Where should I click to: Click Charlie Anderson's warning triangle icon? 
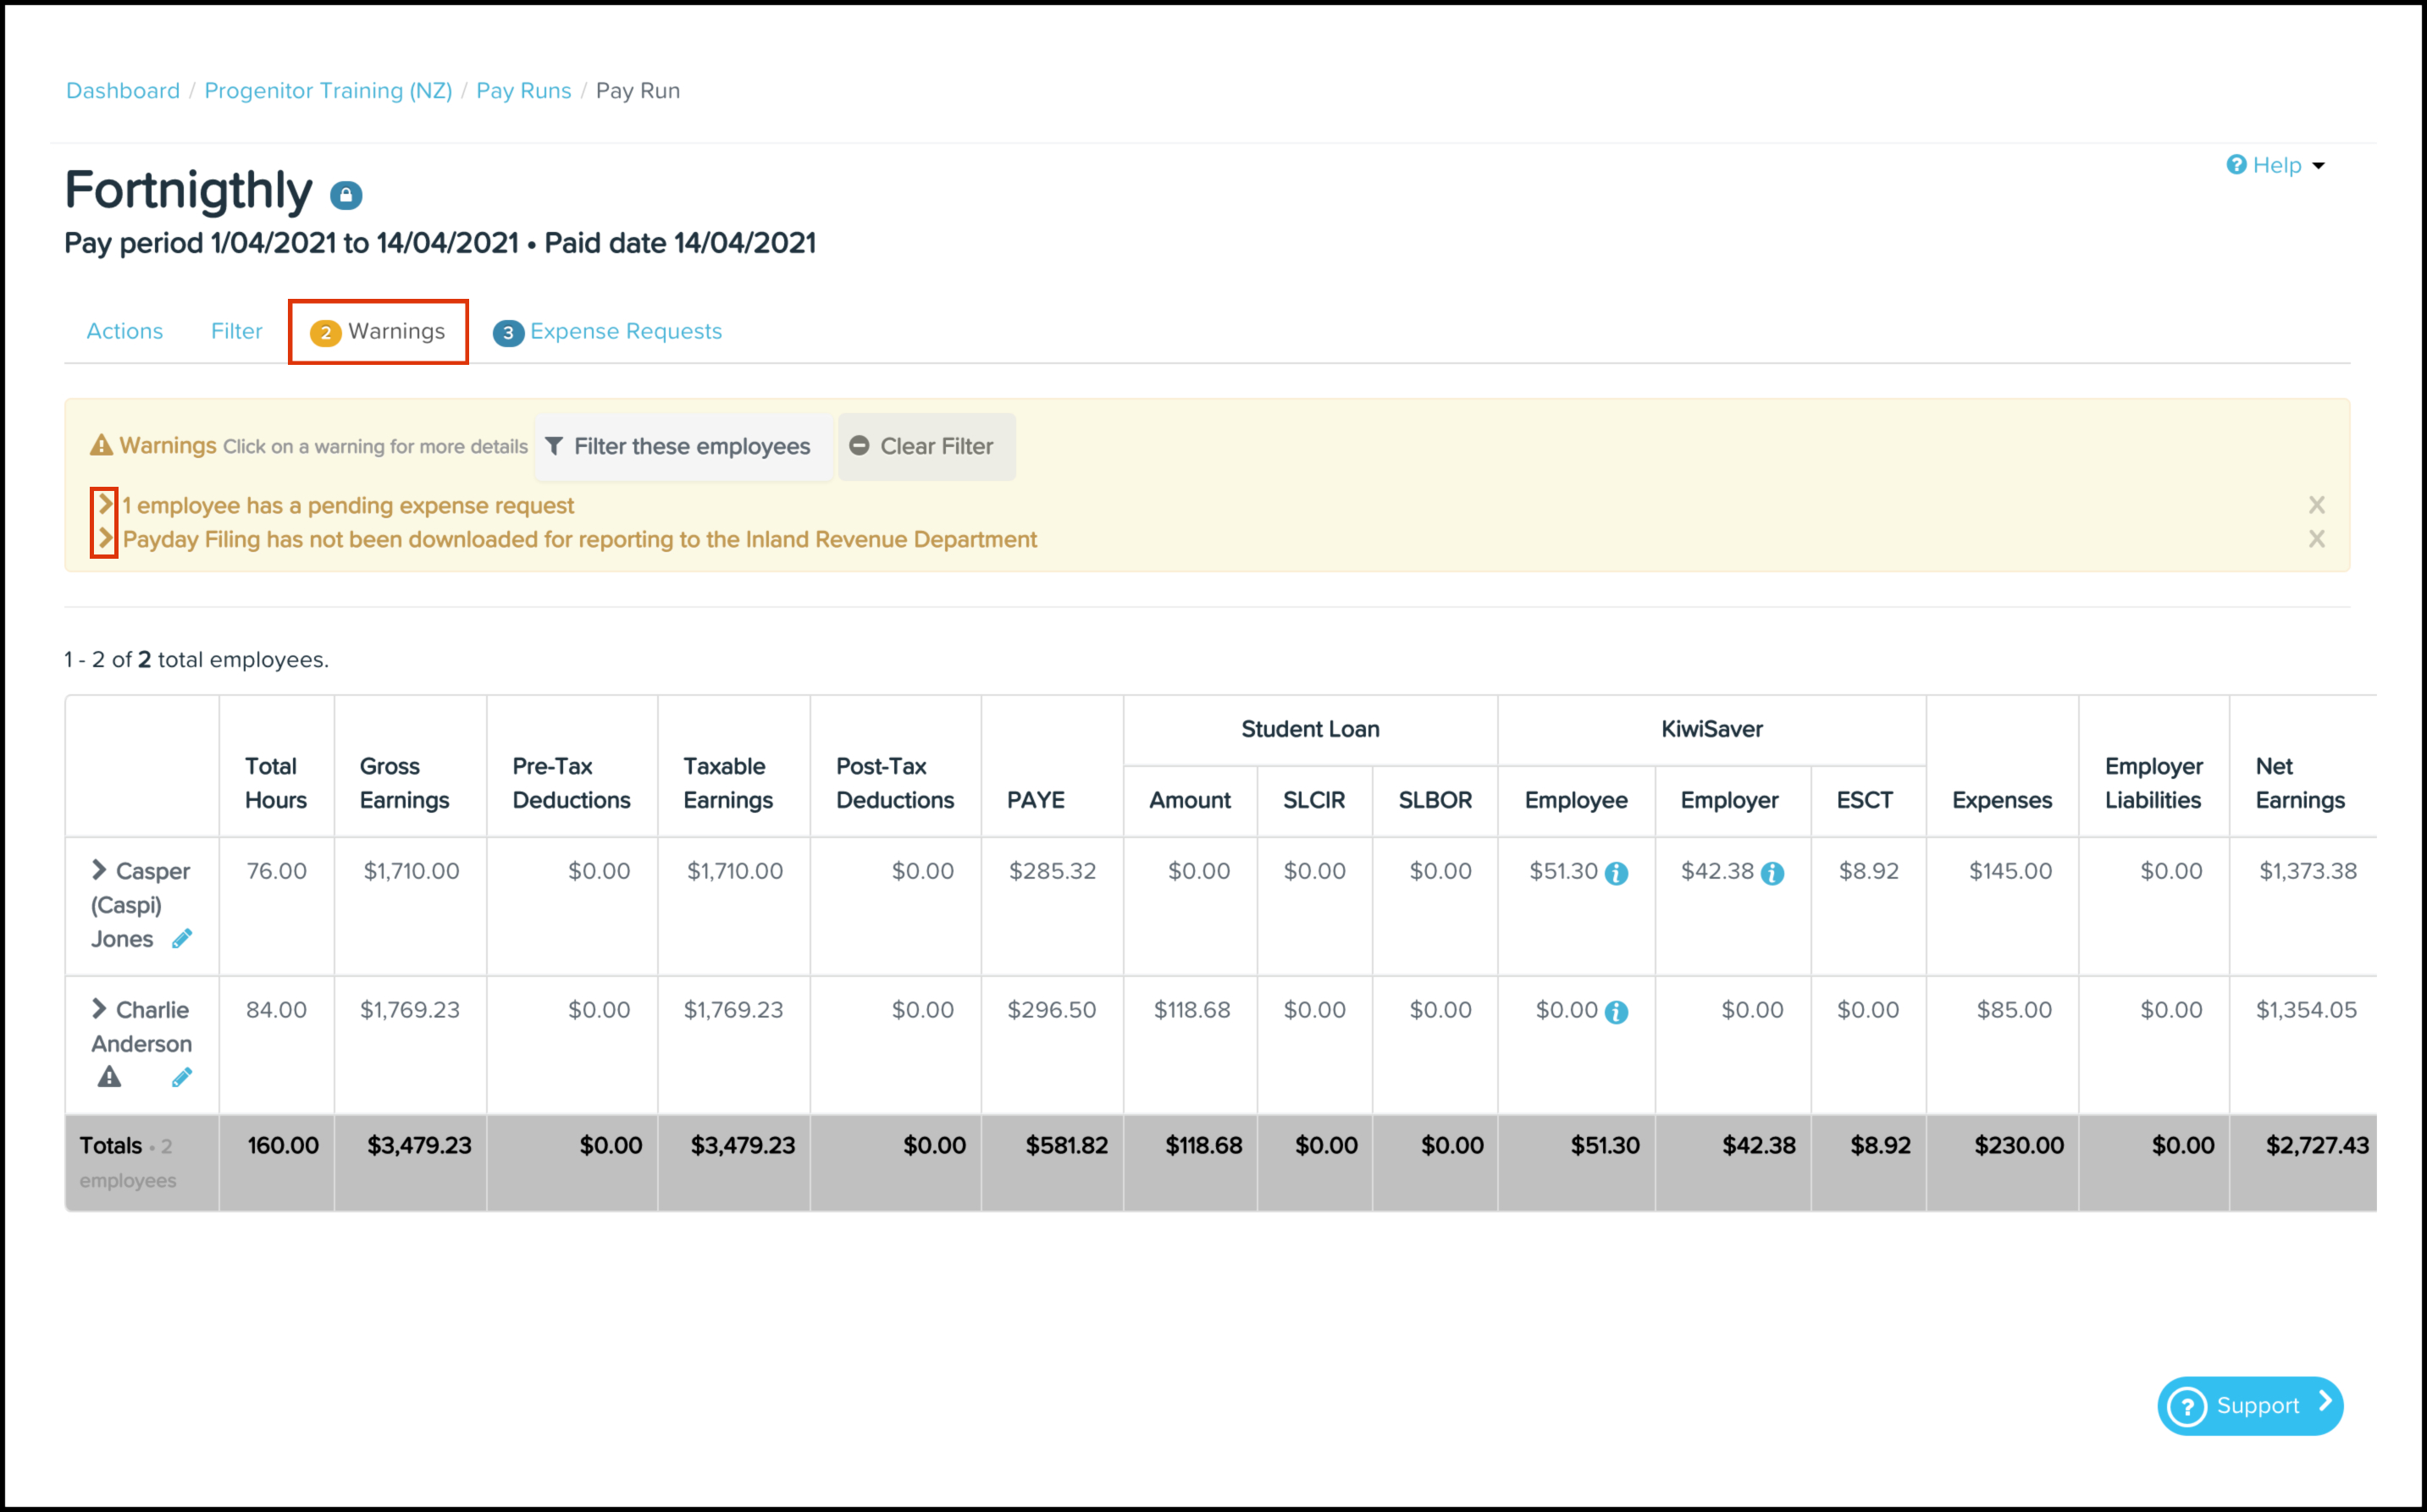pos(109,1078)
